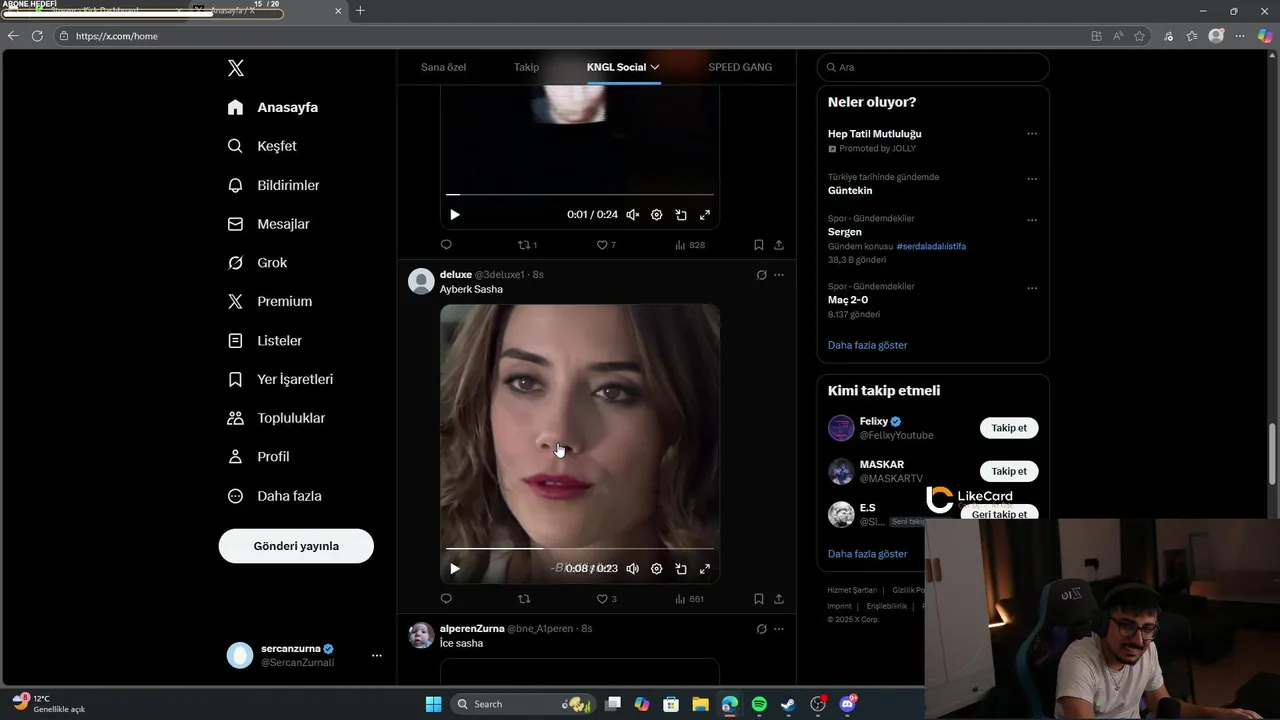The height and width of the screenshot is (720, 1280).
Task: Unmute the top video's sound
Action: tap(632, 215)
